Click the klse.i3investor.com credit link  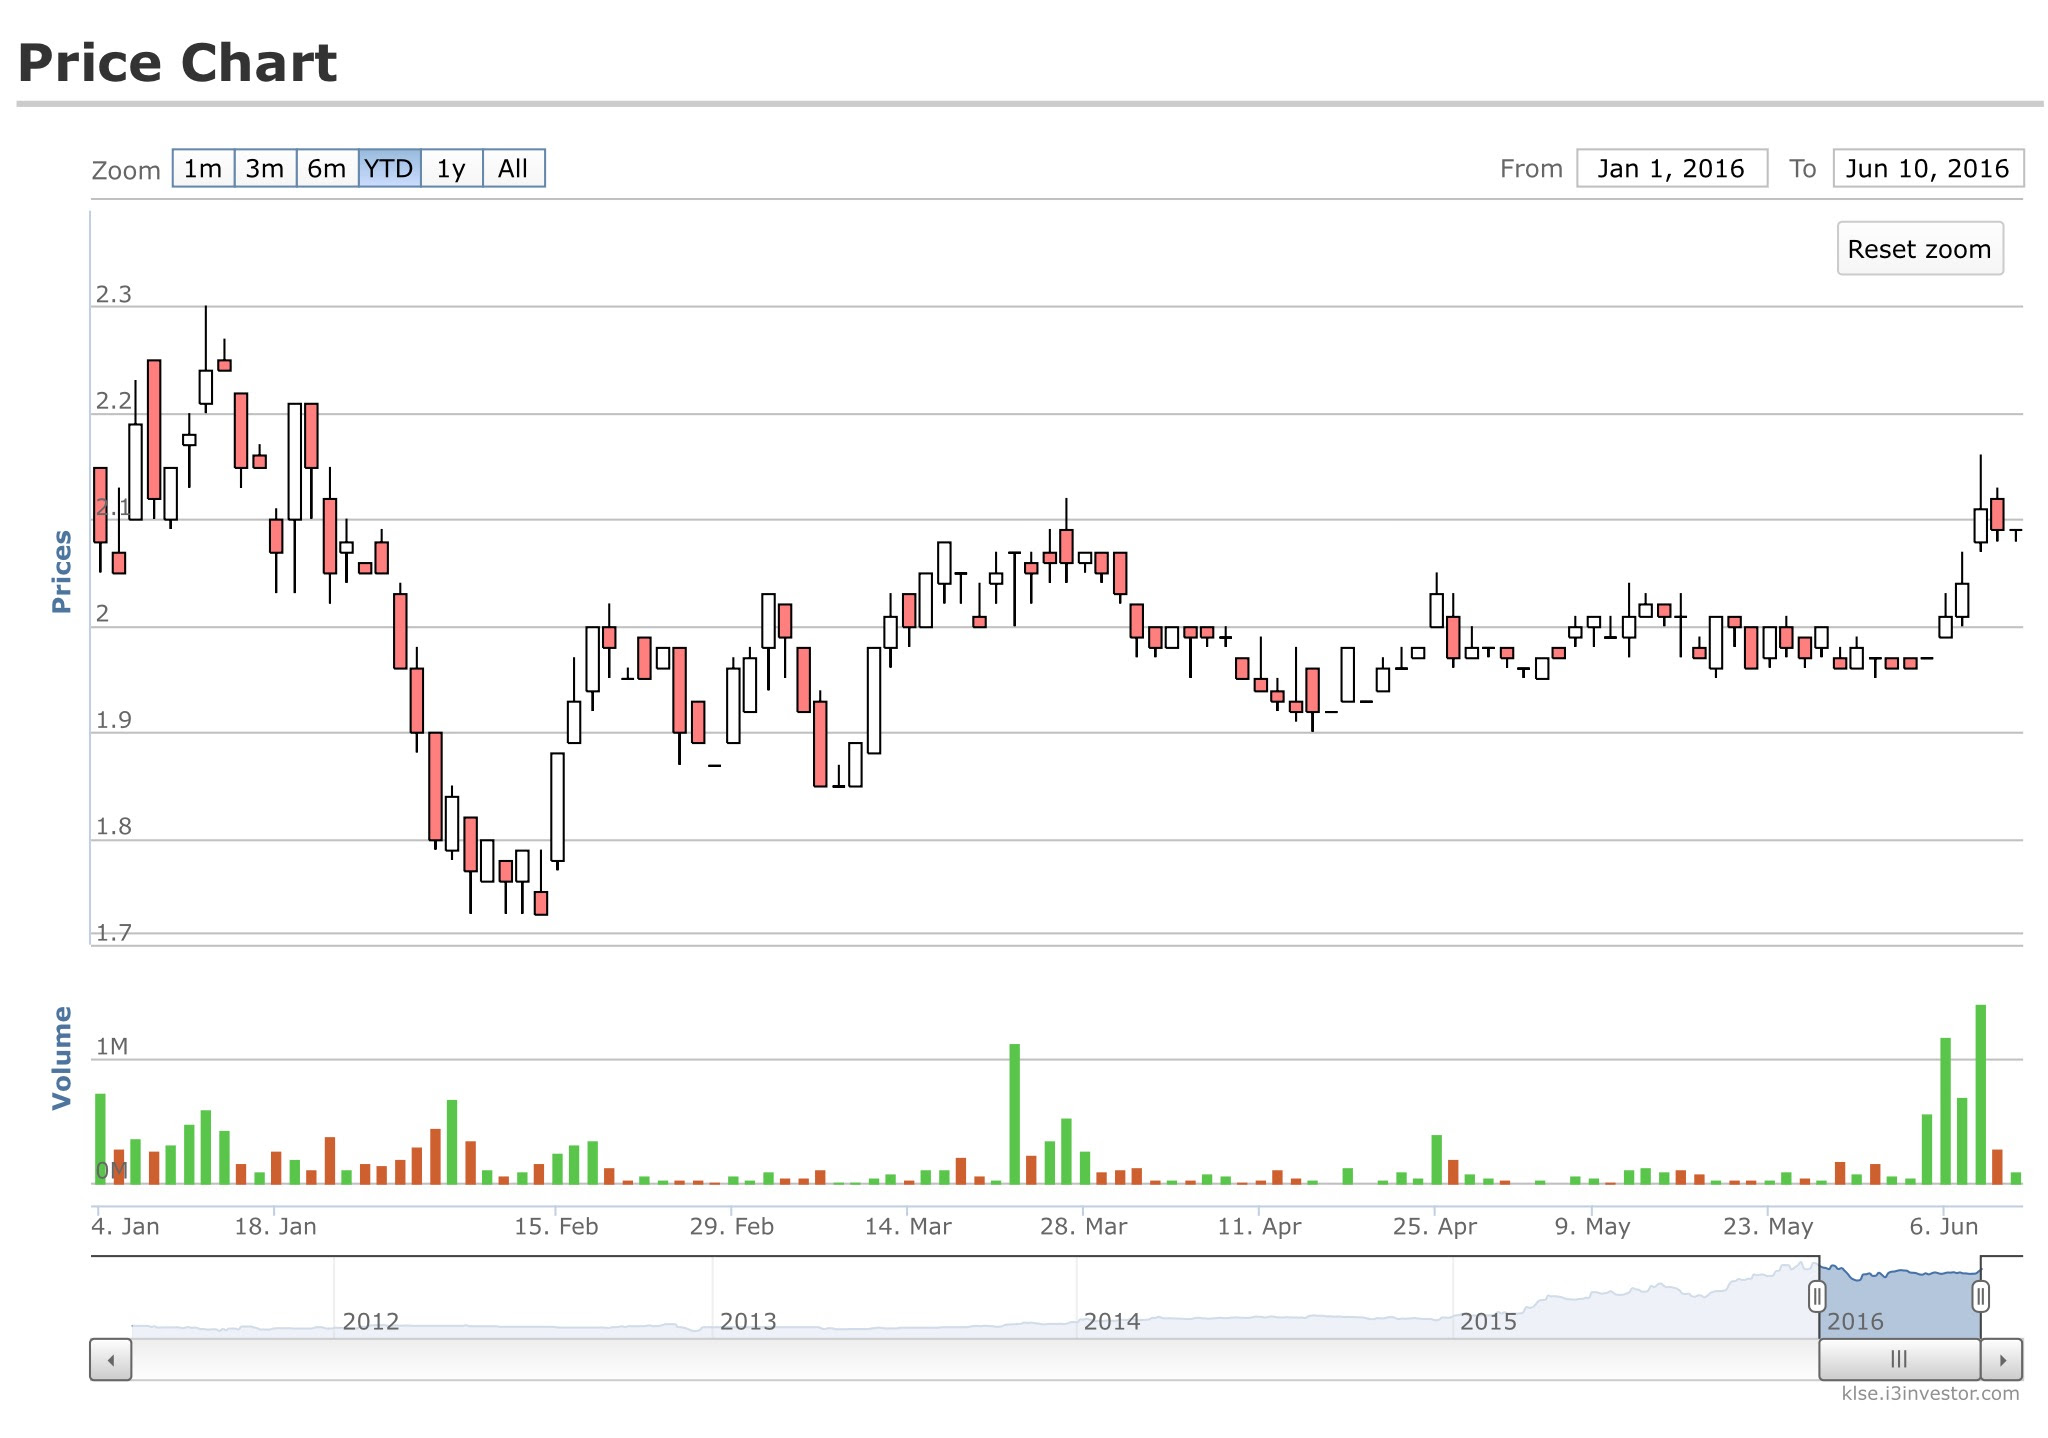(1930, 1393)
